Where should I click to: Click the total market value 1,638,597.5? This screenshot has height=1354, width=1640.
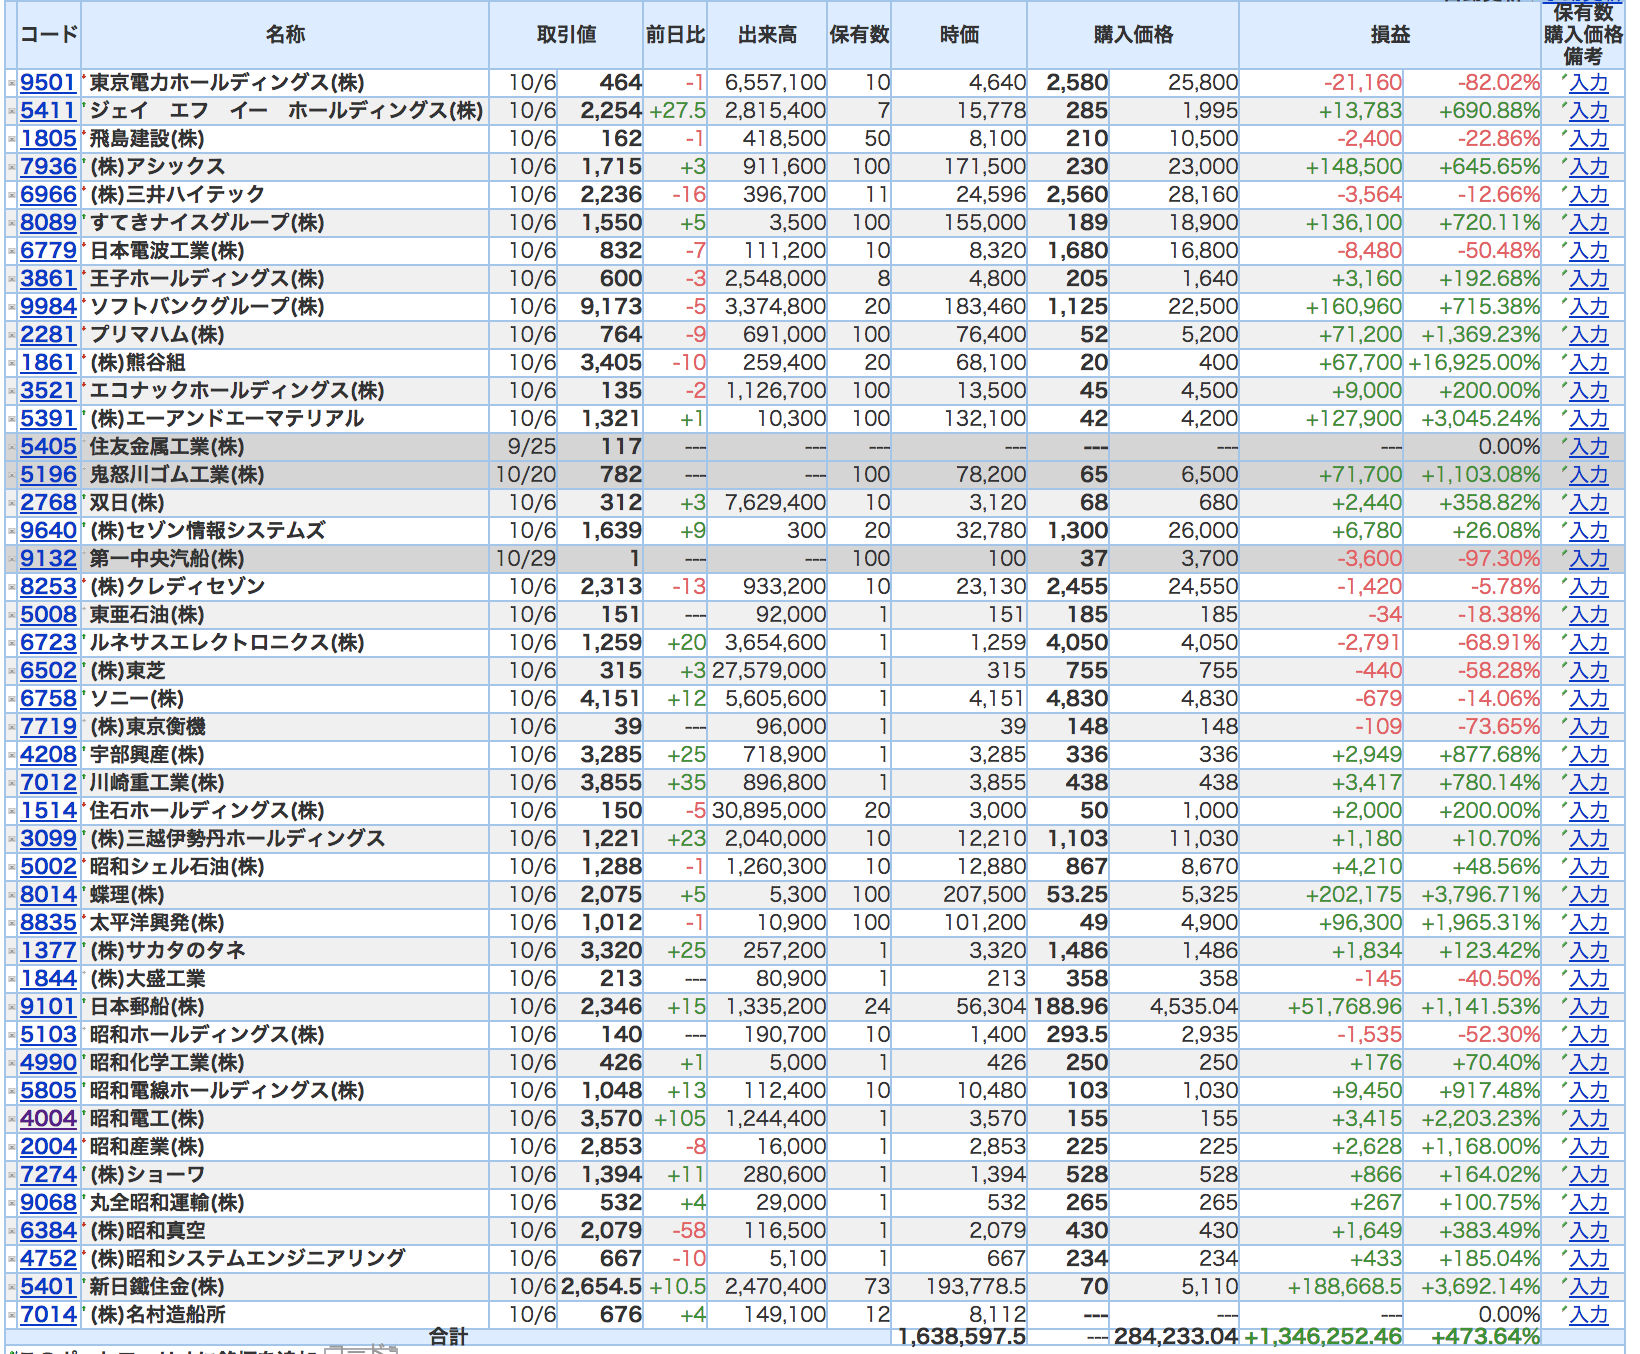[962, 1337]
